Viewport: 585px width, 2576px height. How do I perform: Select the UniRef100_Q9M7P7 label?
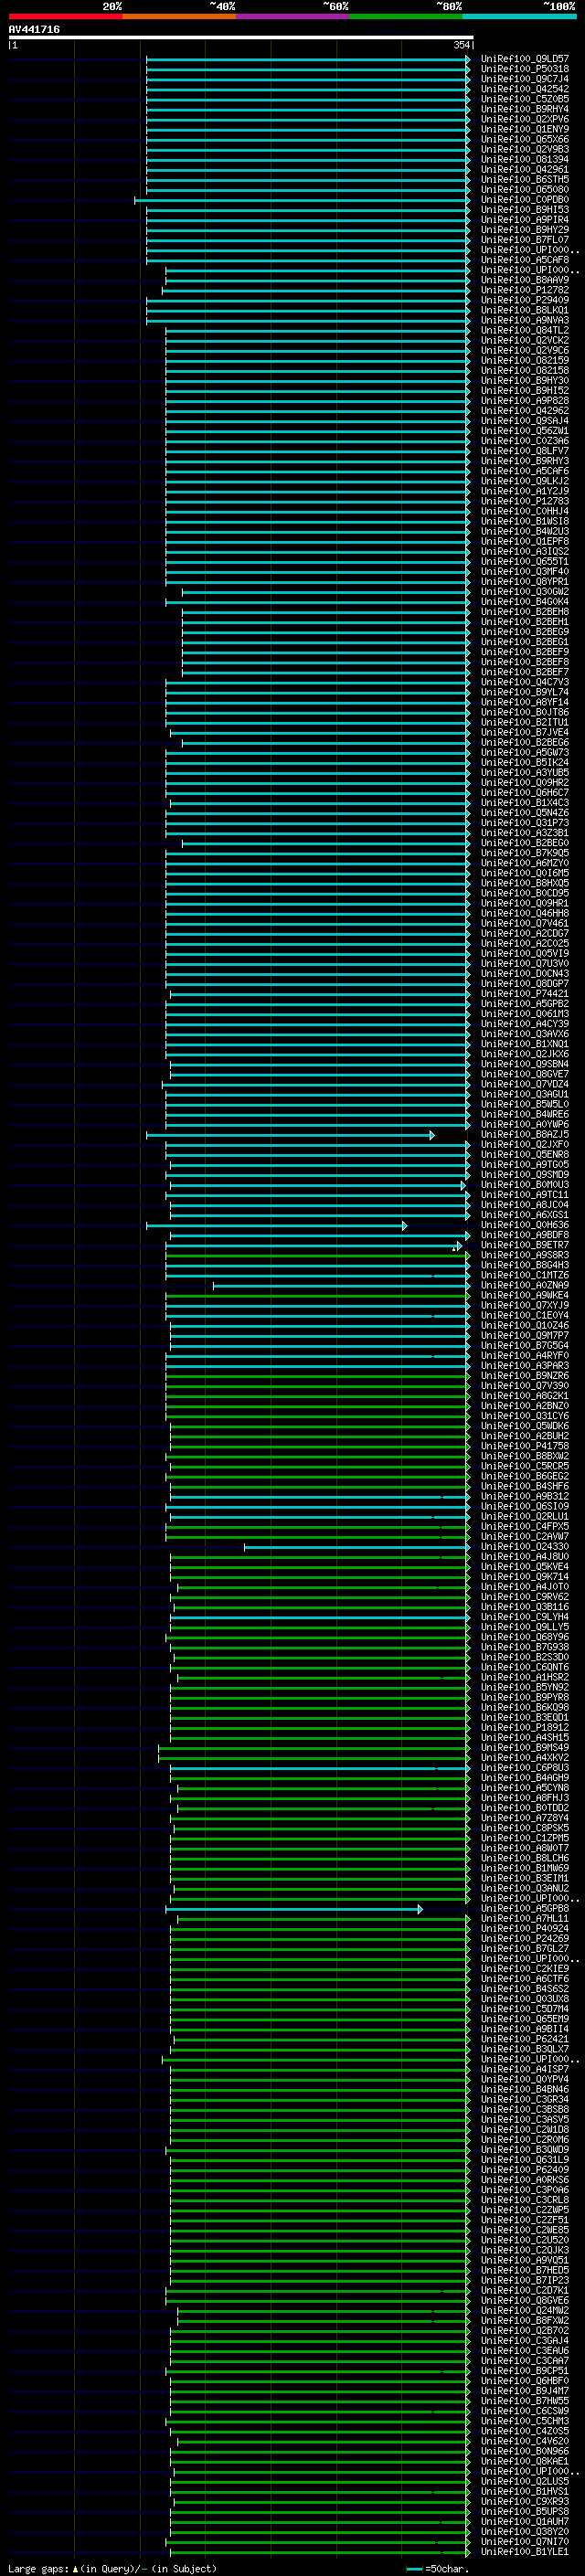click(524, 1335)
